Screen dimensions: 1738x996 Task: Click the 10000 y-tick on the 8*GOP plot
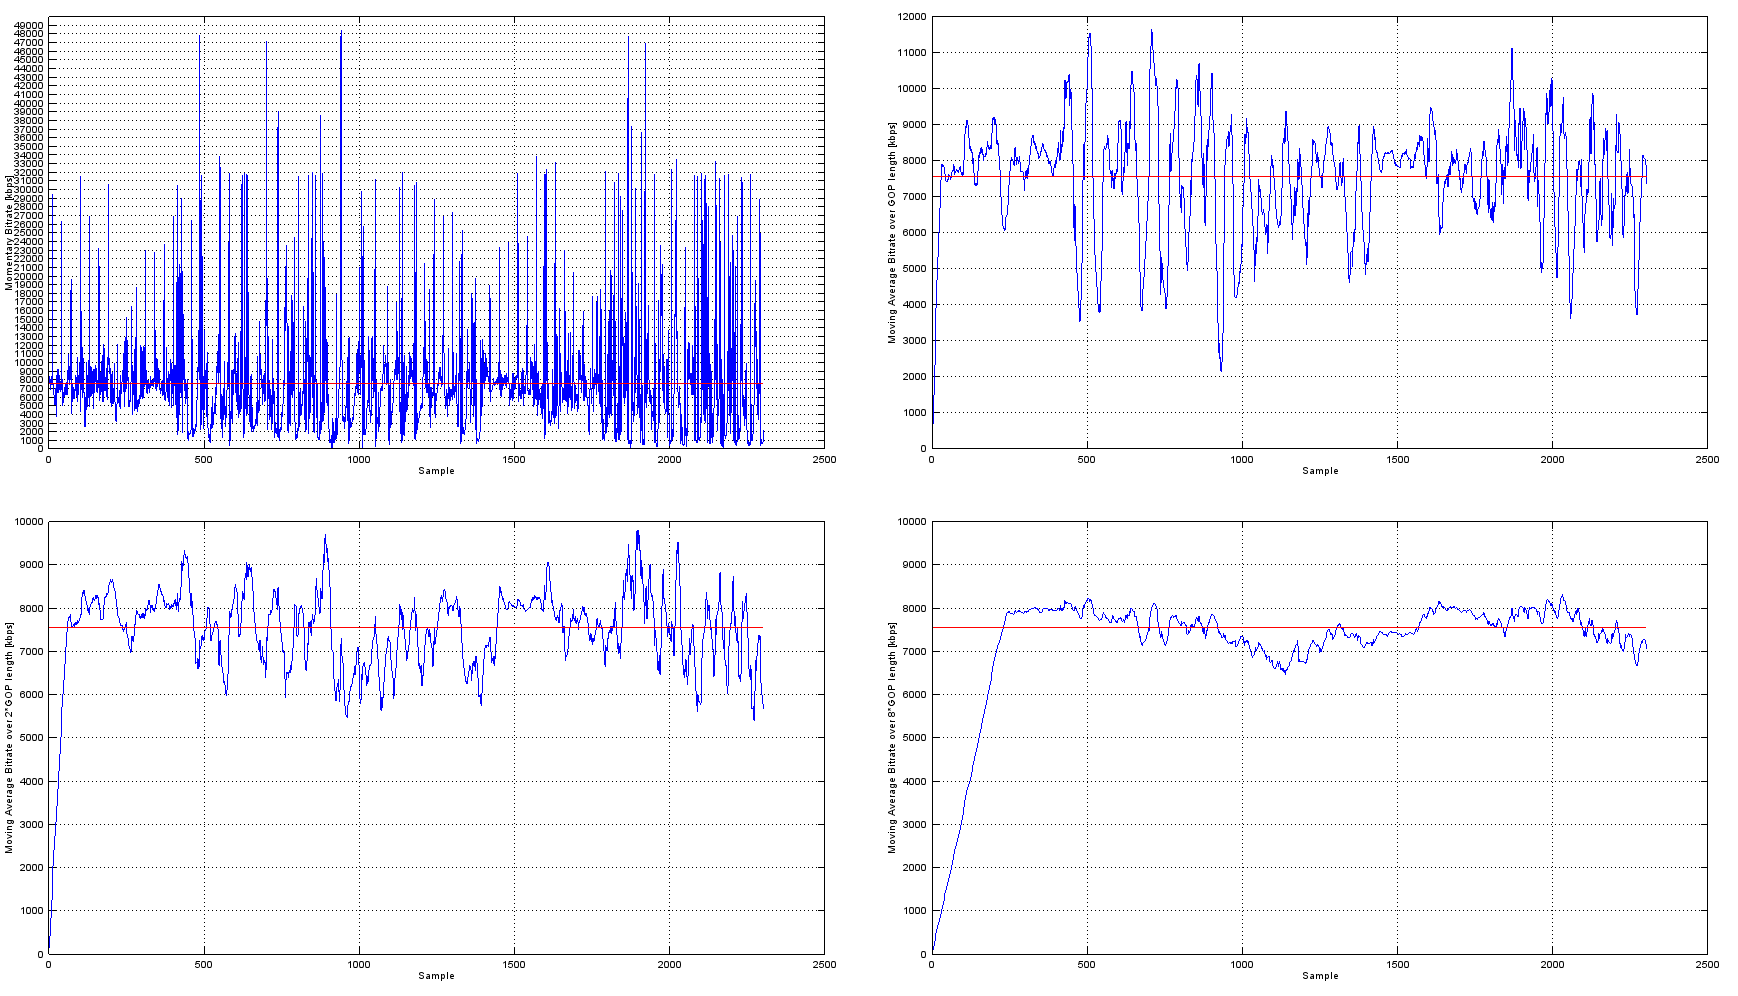click(912, 522)
